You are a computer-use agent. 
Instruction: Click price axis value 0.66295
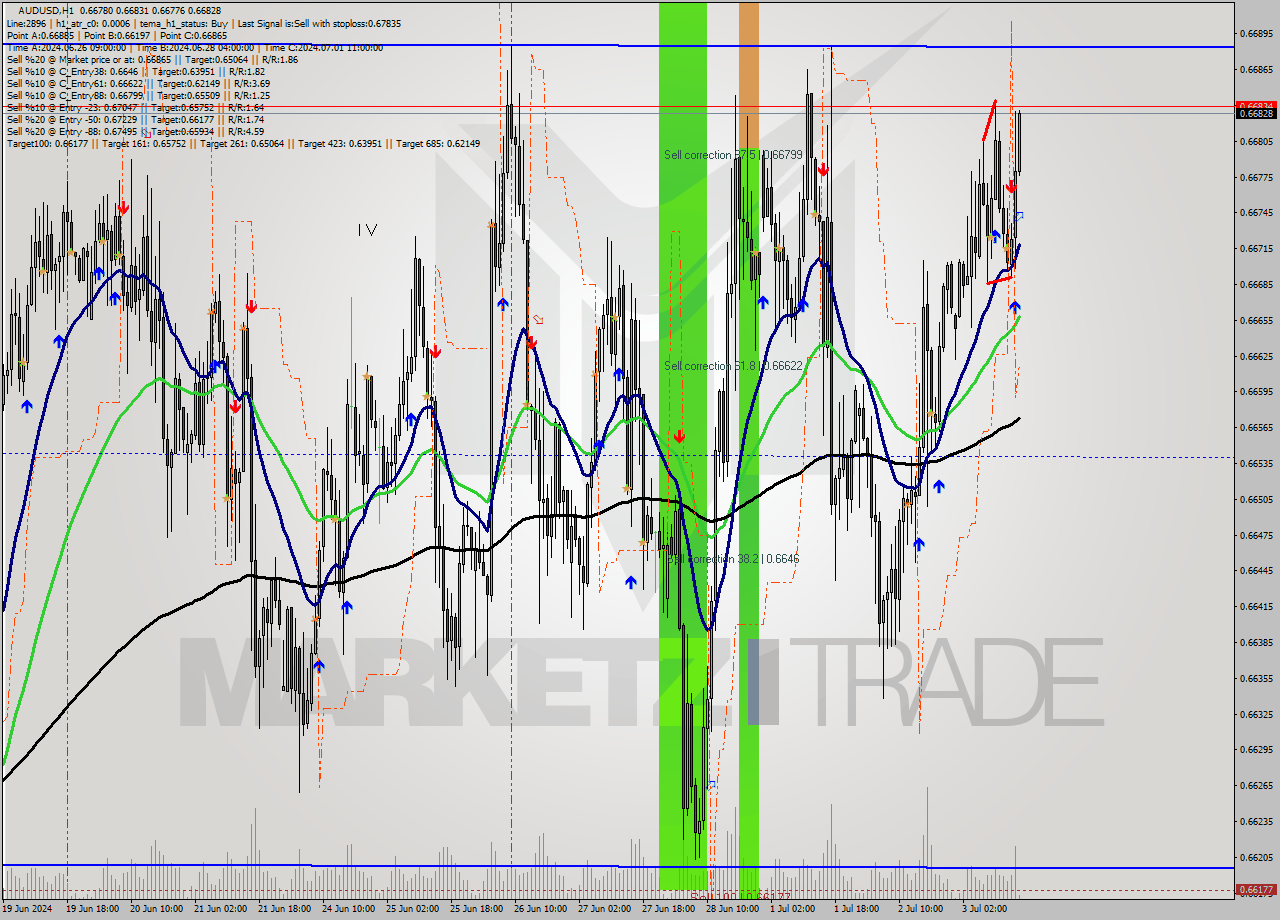[x=1256, y=750]
